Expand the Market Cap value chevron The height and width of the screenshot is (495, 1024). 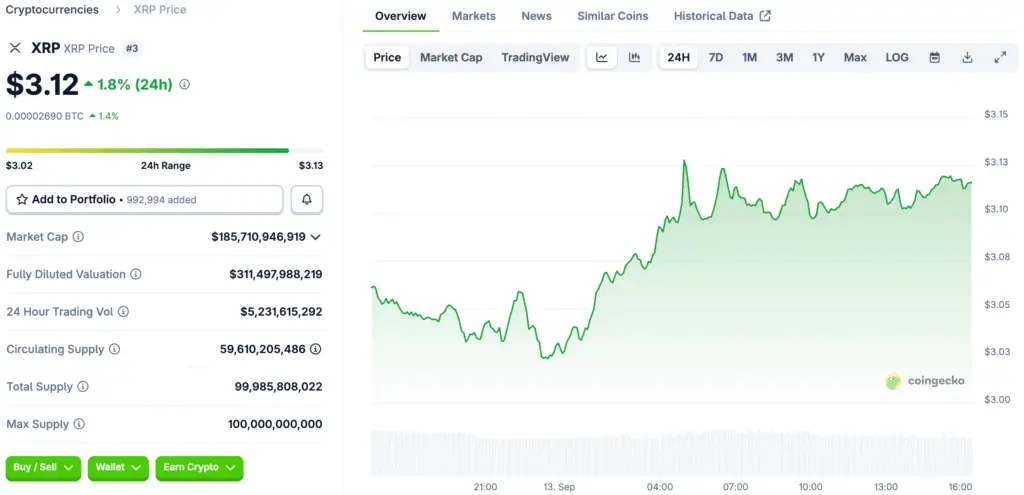(315, 237)
